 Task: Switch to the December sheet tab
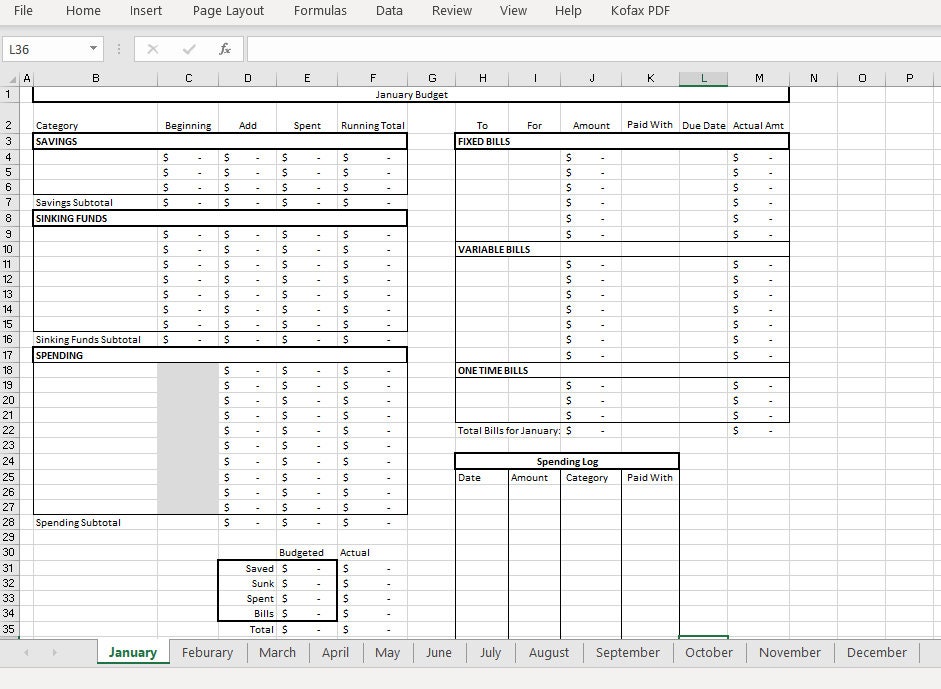pyautogui.click(x=876, y=652)
